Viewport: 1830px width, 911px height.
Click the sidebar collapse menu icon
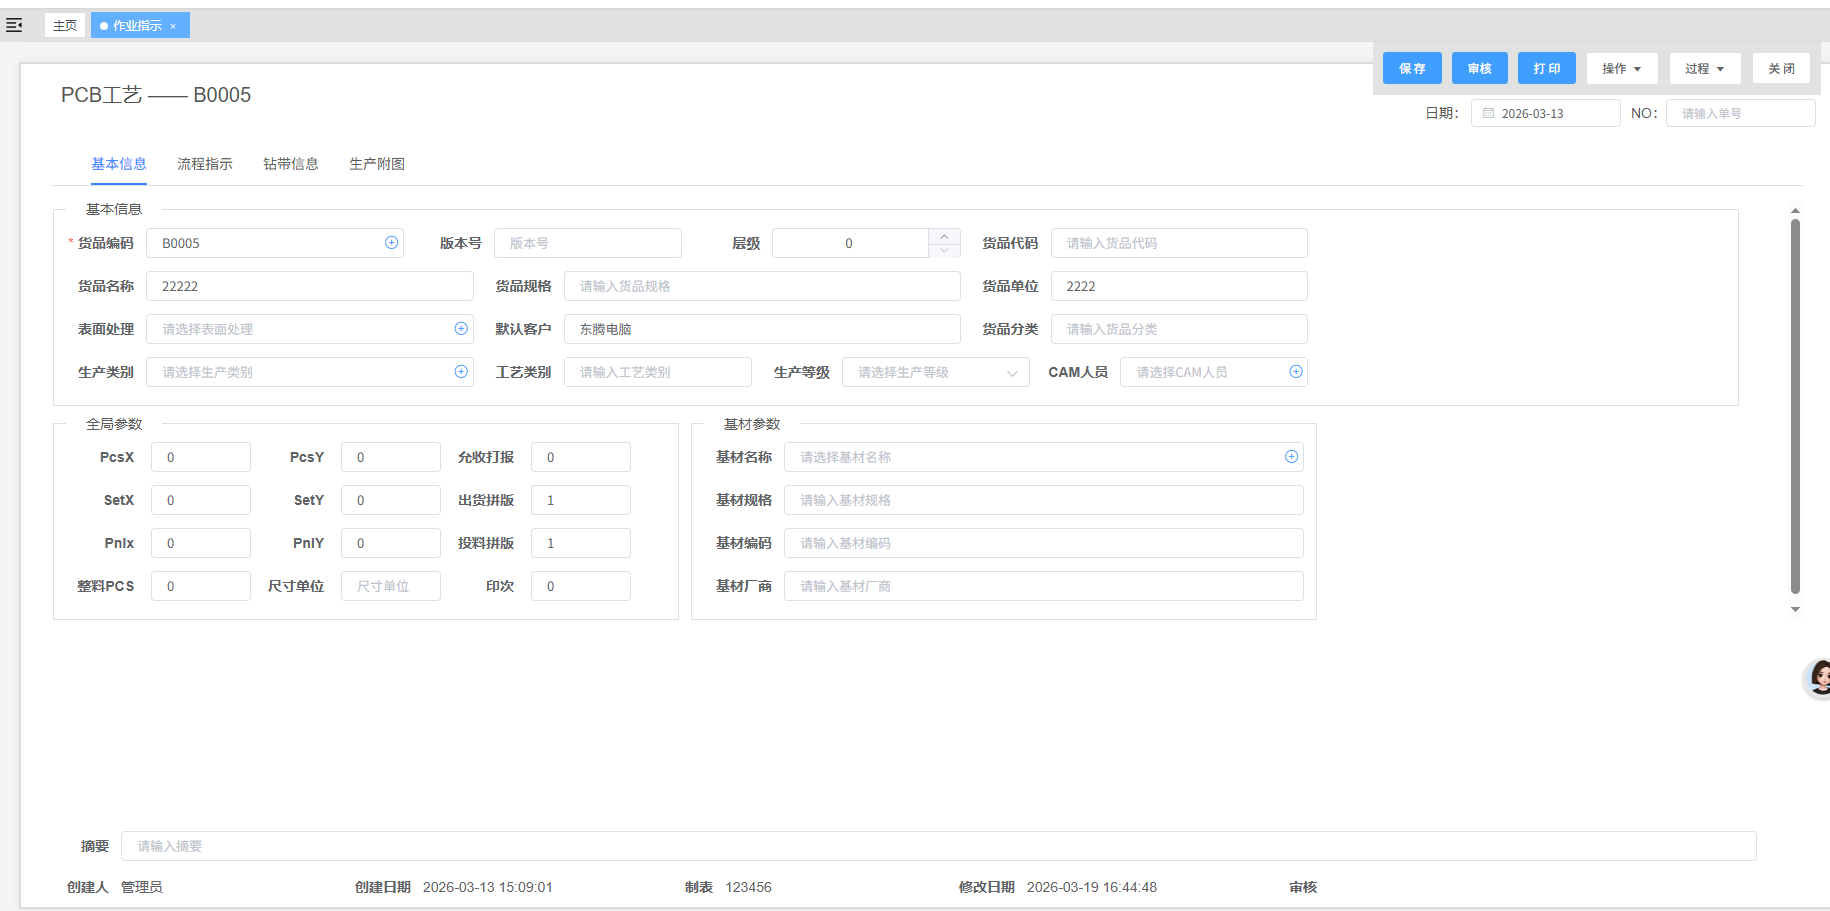pyautogui.click(x=14, y=25)
